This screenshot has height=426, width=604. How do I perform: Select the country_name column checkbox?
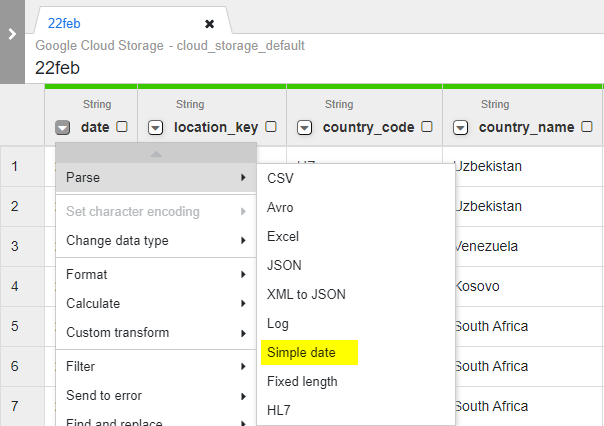(586, 127)
